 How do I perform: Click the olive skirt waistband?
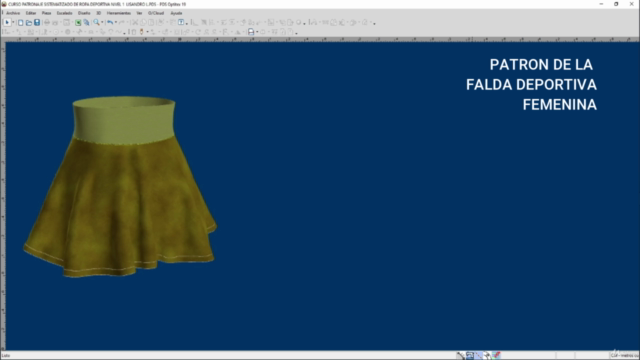tap(124, 121)
